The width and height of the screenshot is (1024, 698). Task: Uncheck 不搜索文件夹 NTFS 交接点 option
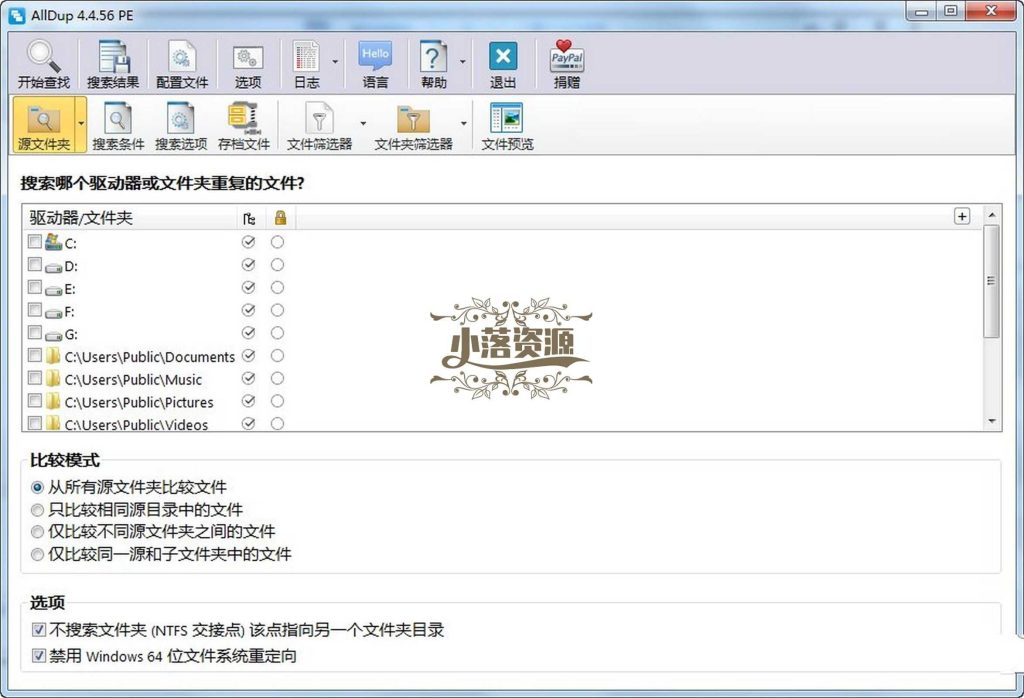tap(39, 629)
